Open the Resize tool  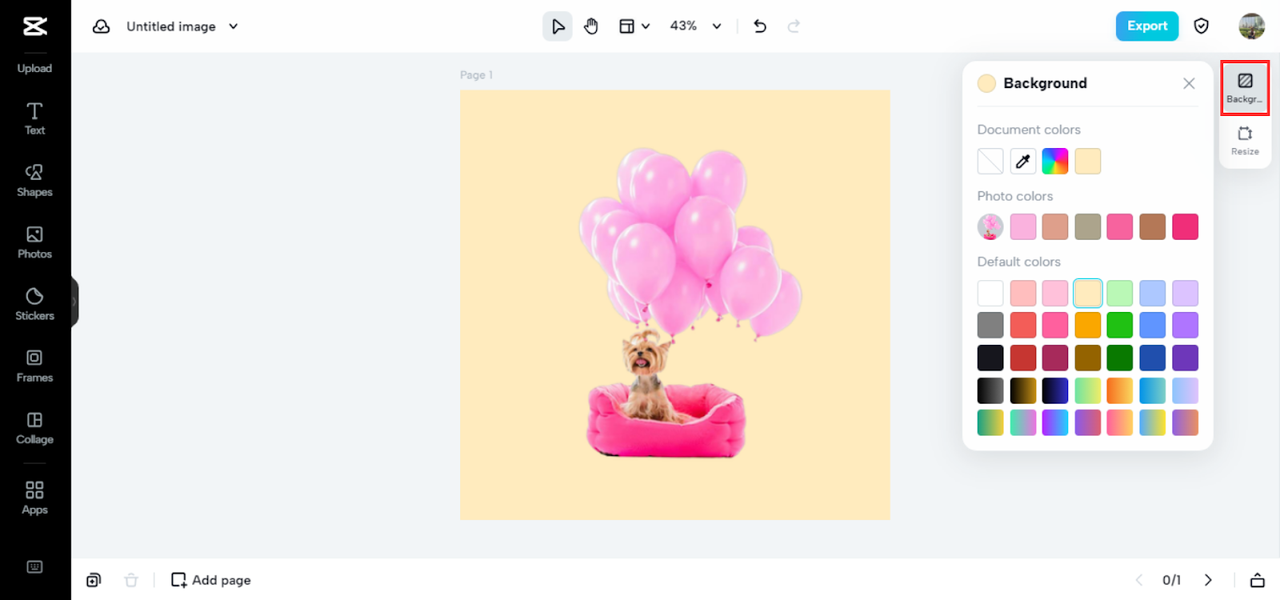click(1245, 141)
